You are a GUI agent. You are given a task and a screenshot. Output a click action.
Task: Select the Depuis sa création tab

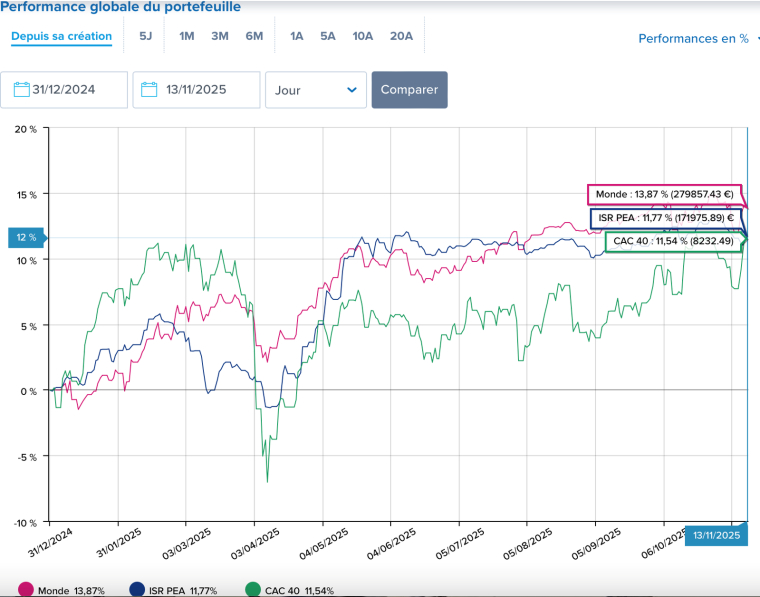click(61, 36)
